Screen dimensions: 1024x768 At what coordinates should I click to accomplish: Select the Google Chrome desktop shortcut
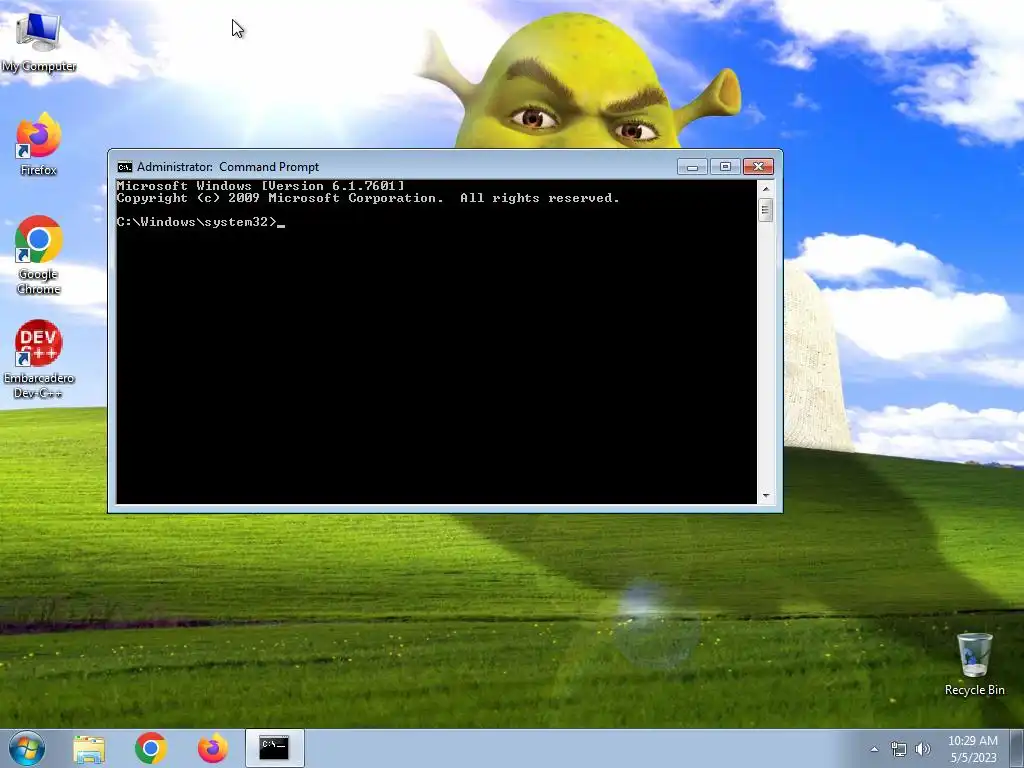click(x=39, y=255)
